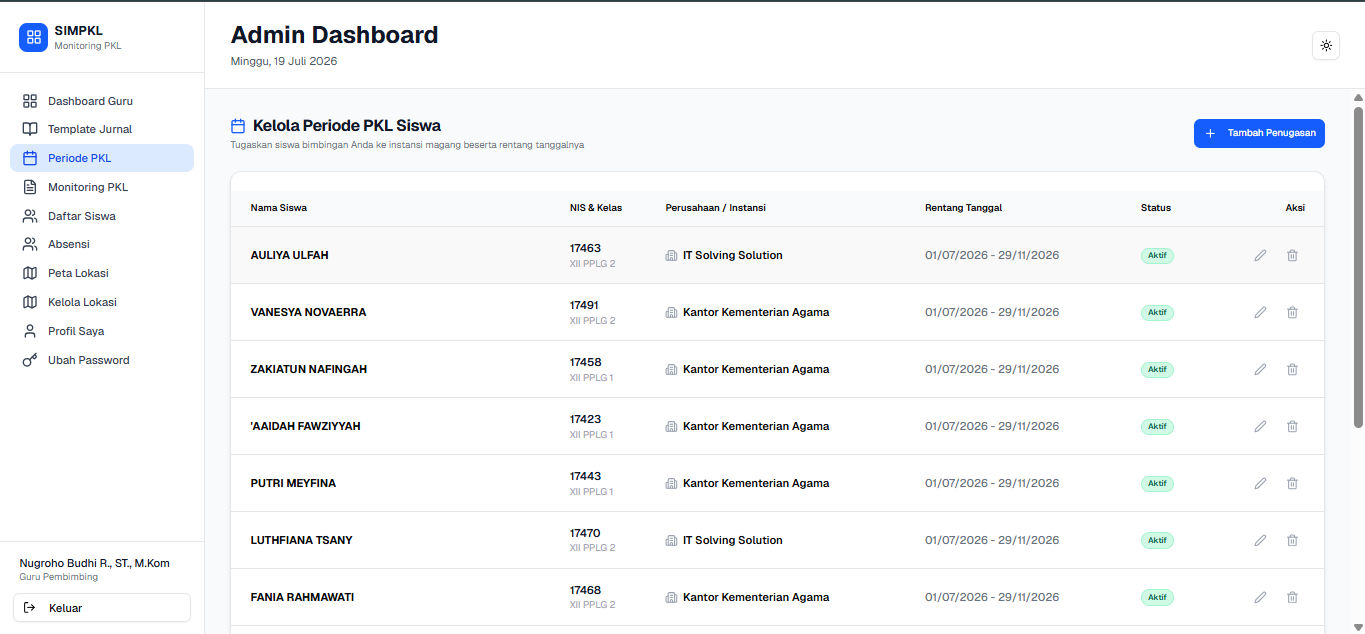Viewport: 1365px width, 634px height.
Task: Delete PUTRI MEYFINA assignment
Action: (1292, 483)
